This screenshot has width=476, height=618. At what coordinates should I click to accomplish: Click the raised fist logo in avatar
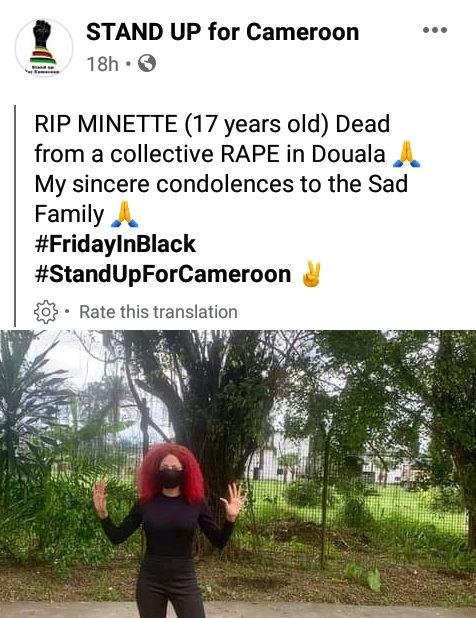click(42, 35)
